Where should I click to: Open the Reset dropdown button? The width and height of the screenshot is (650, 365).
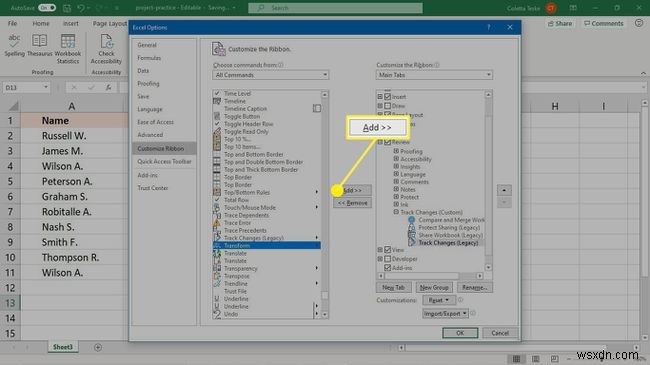click(439, 300)
